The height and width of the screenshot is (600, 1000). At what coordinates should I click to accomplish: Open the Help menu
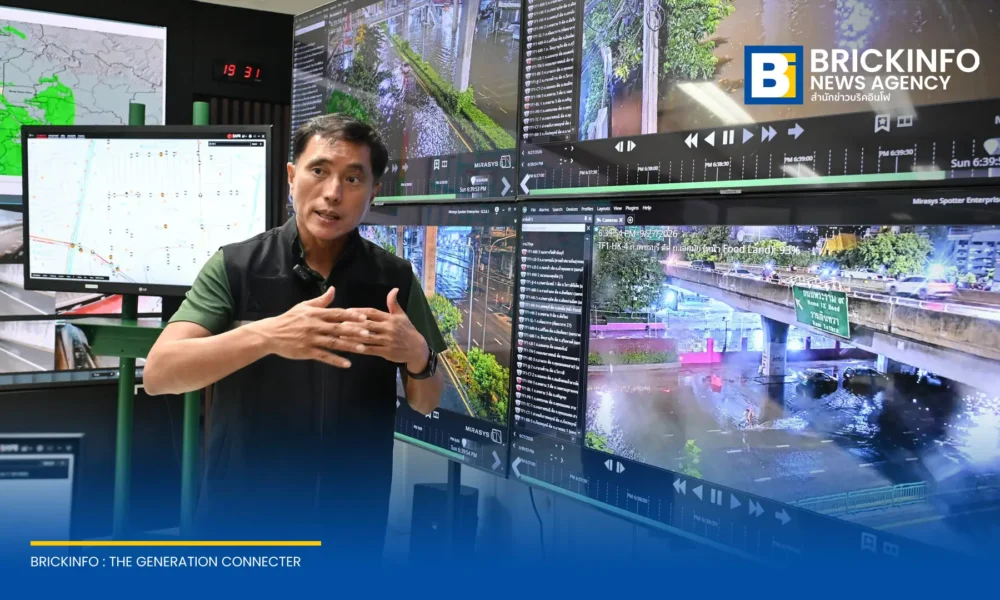coord(647,207)
